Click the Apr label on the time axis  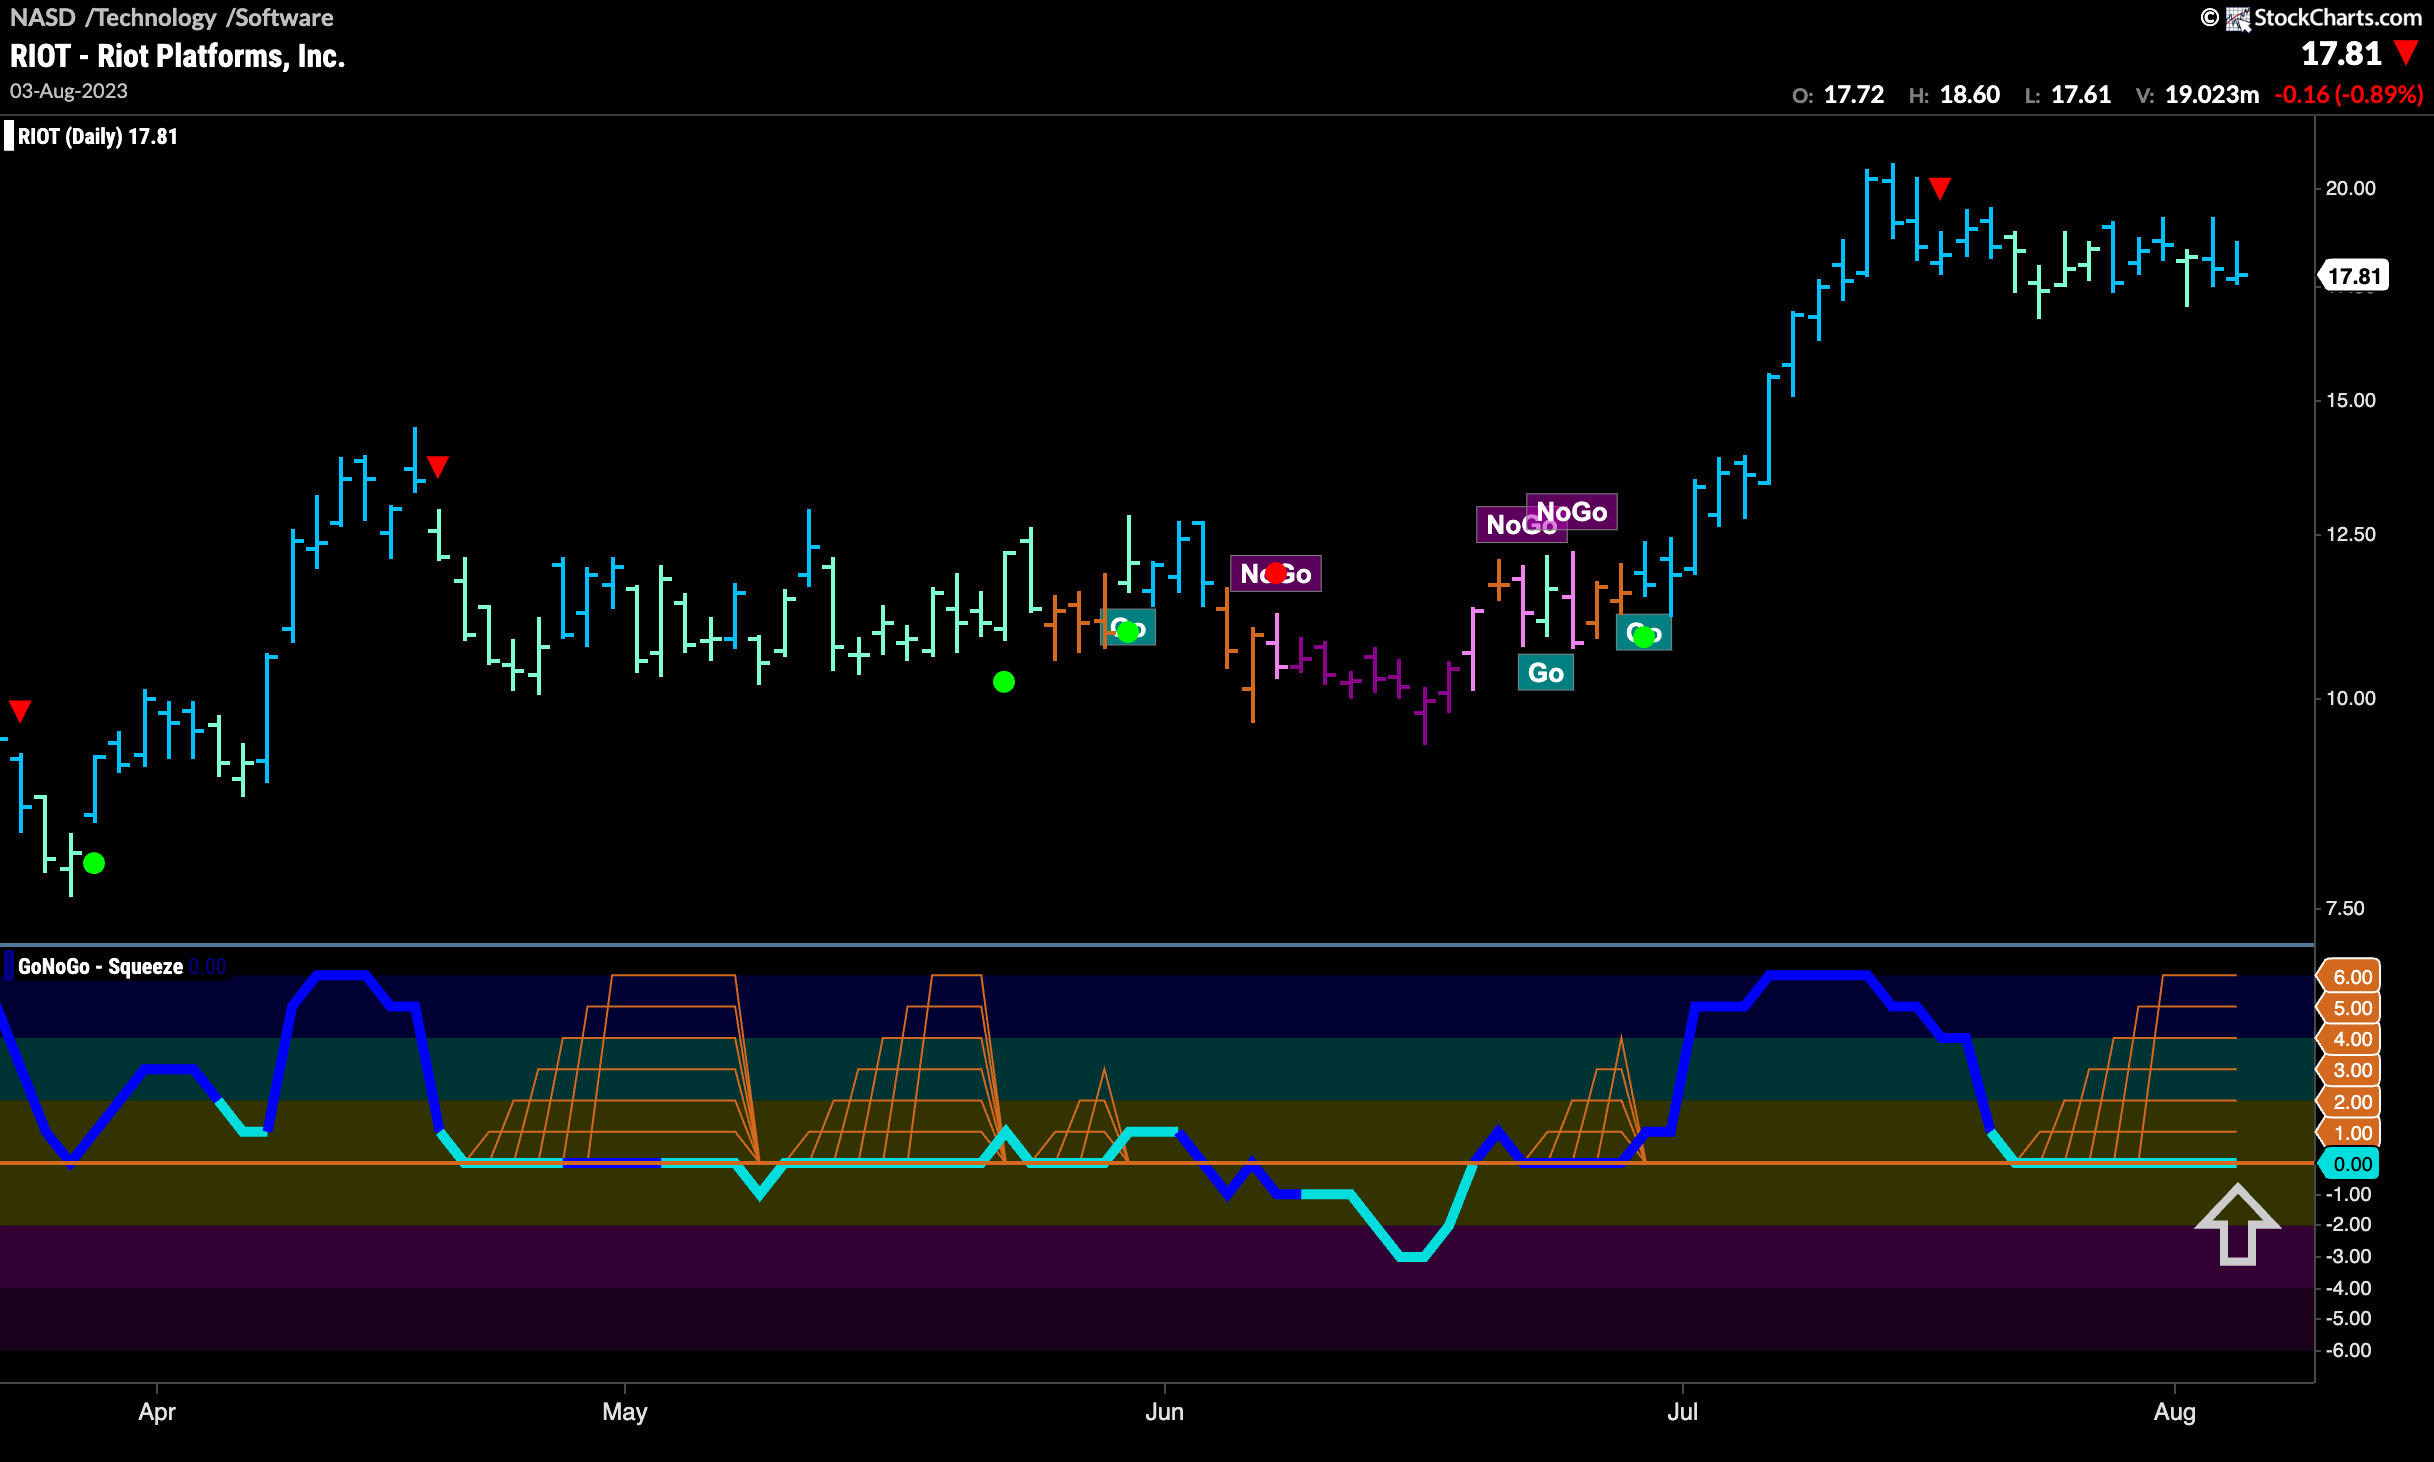coord(157,1412)
